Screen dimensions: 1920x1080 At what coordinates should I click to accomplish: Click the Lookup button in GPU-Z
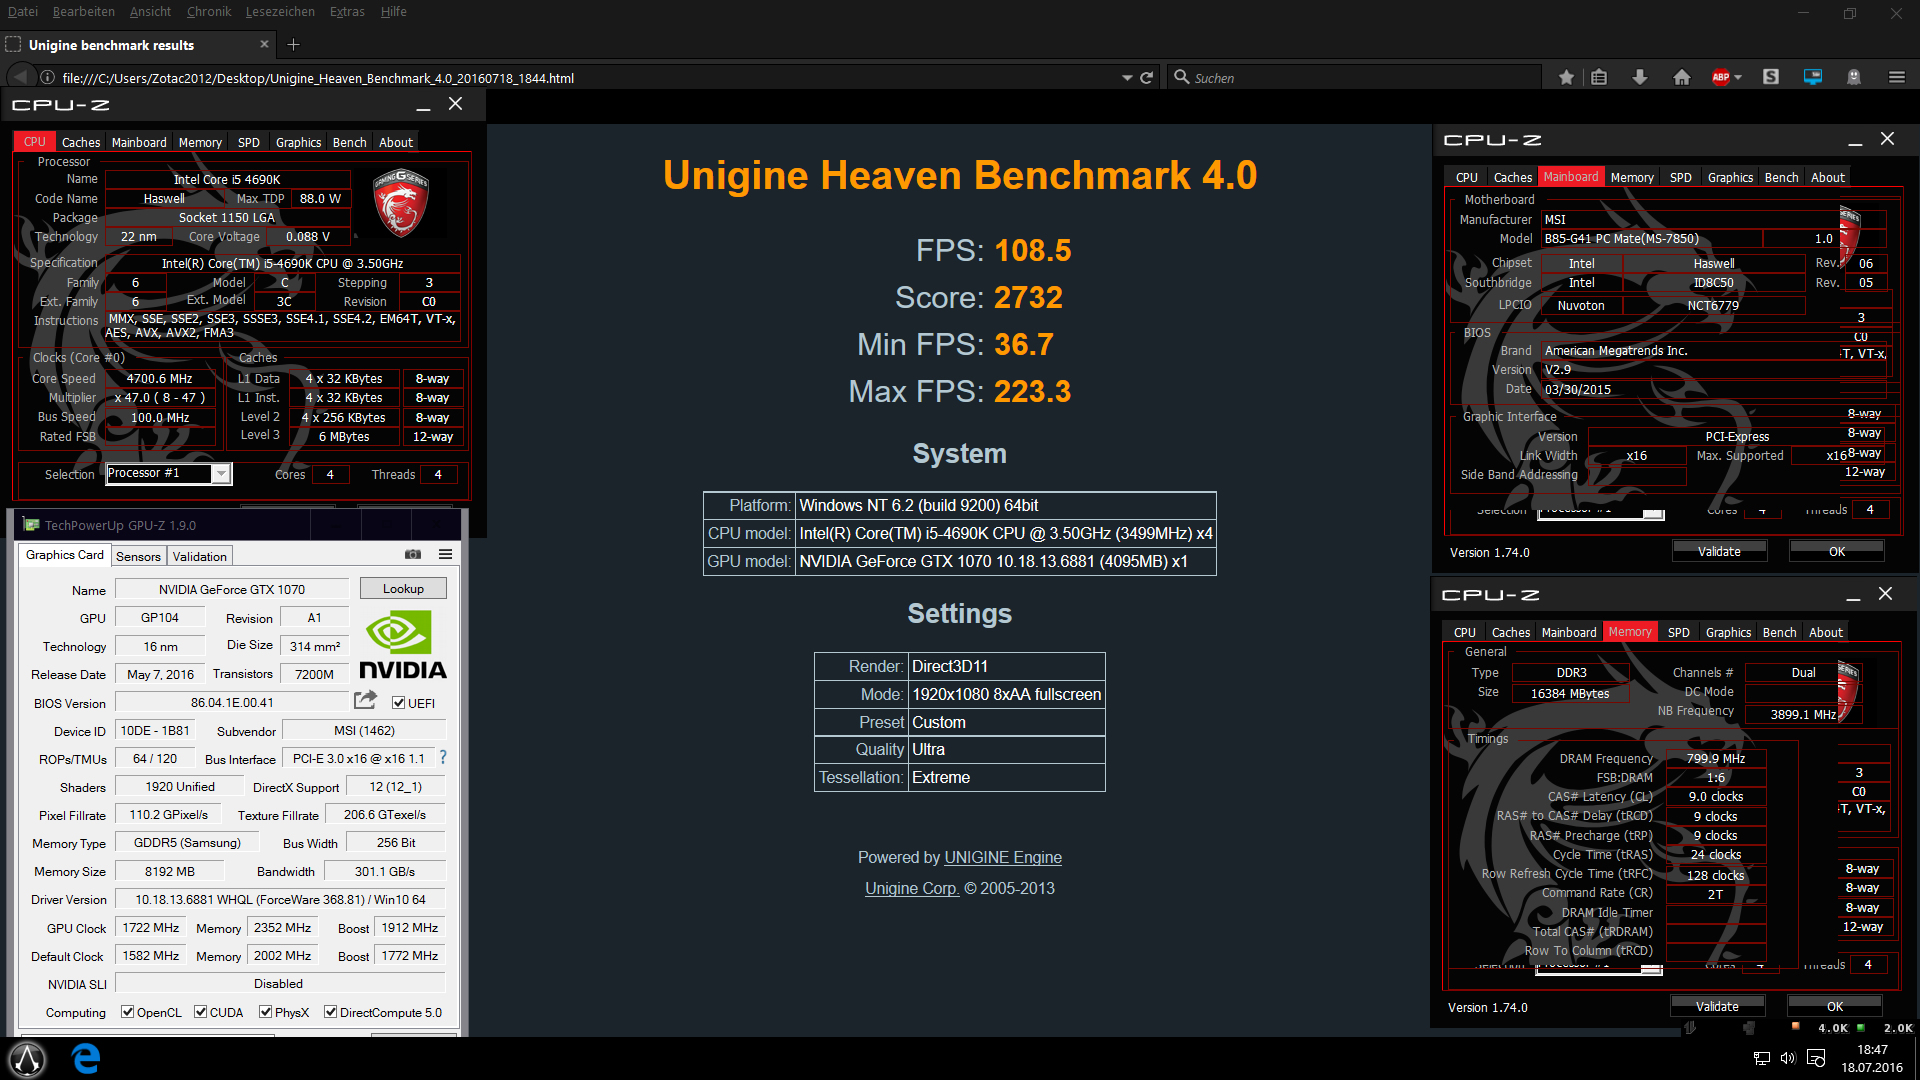403,589
